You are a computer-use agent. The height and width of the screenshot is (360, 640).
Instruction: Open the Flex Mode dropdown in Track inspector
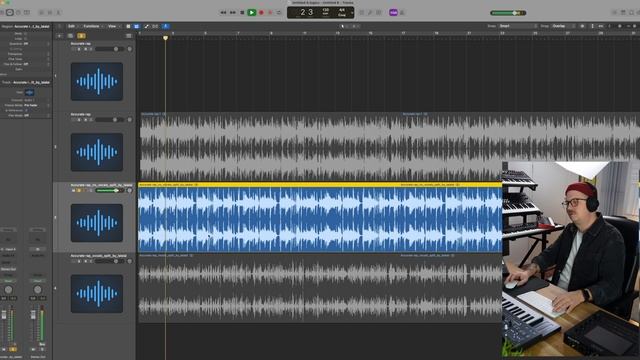[x=36, y=116]
